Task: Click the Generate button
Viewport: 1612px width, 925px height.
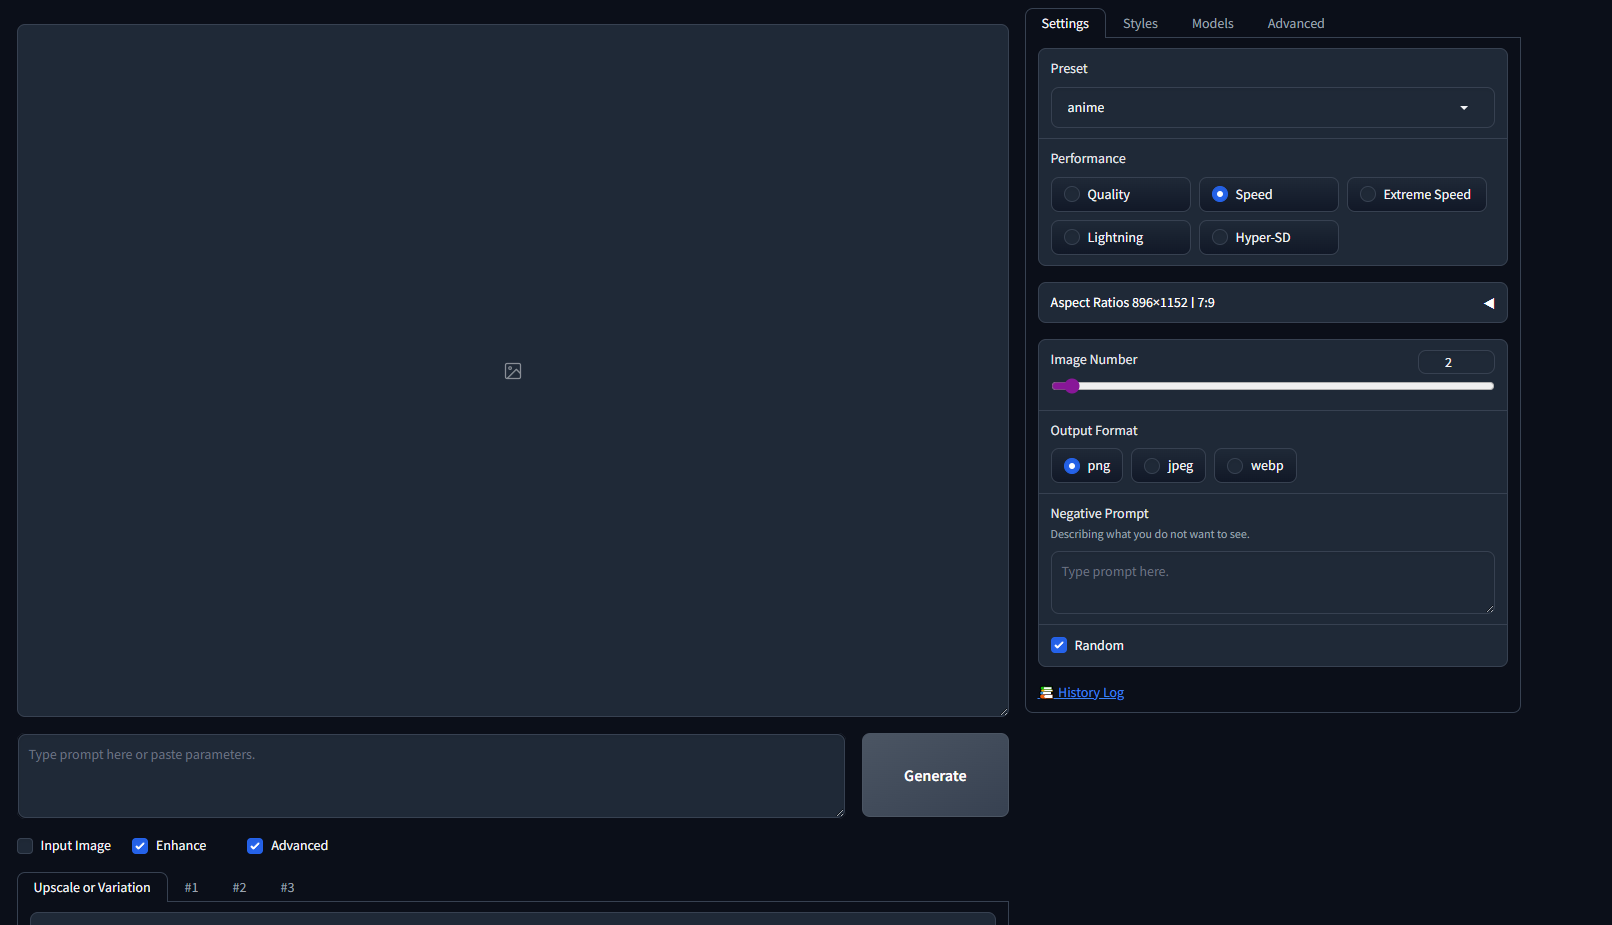Action: point(935,775)
